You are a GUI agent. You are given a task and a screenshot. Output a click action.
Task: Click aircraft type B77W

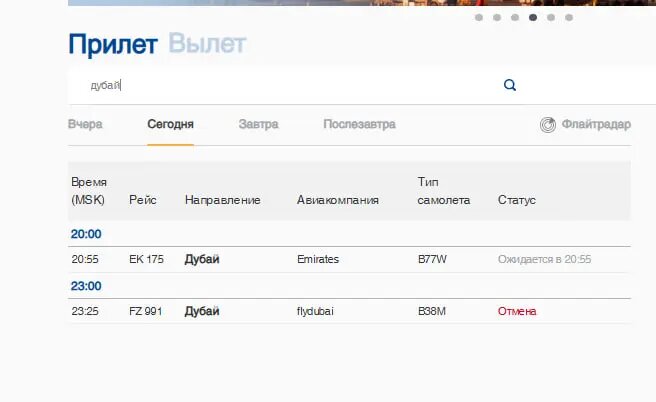tap(433, 259)
